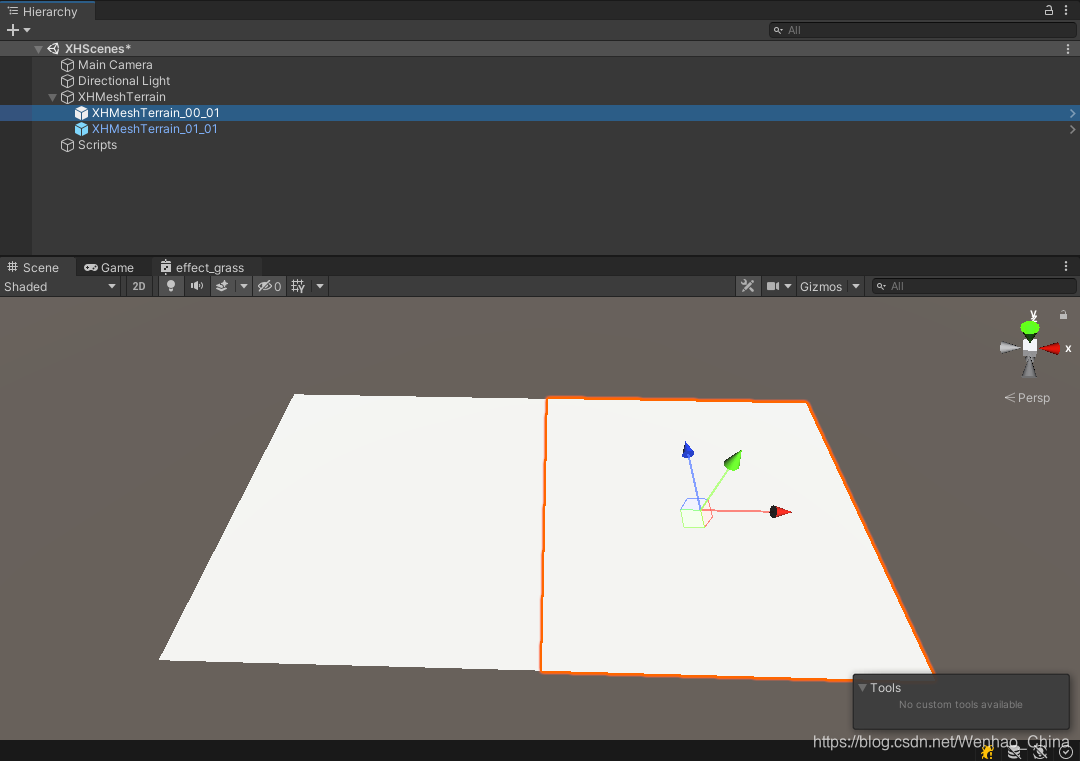1080x761 pixels.
Task: Switch Persp projection label
Action: point(1027,398)
